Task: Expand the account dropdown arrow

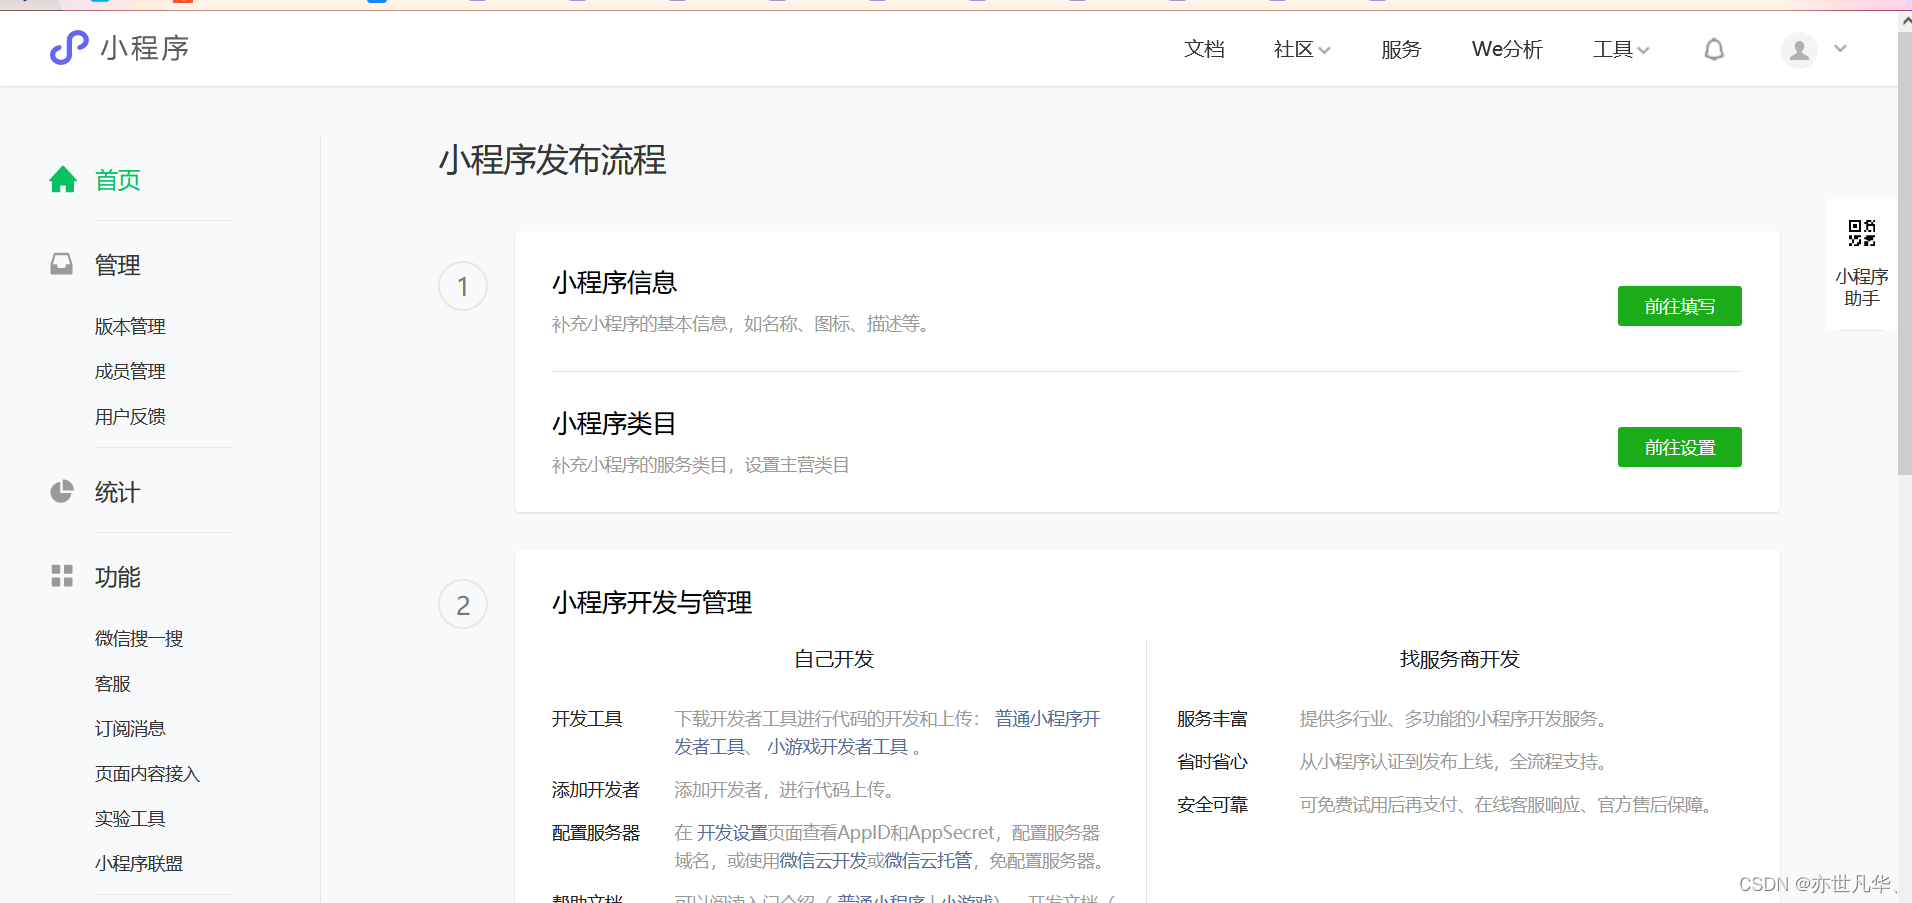Action: (x=1840, y=48)
